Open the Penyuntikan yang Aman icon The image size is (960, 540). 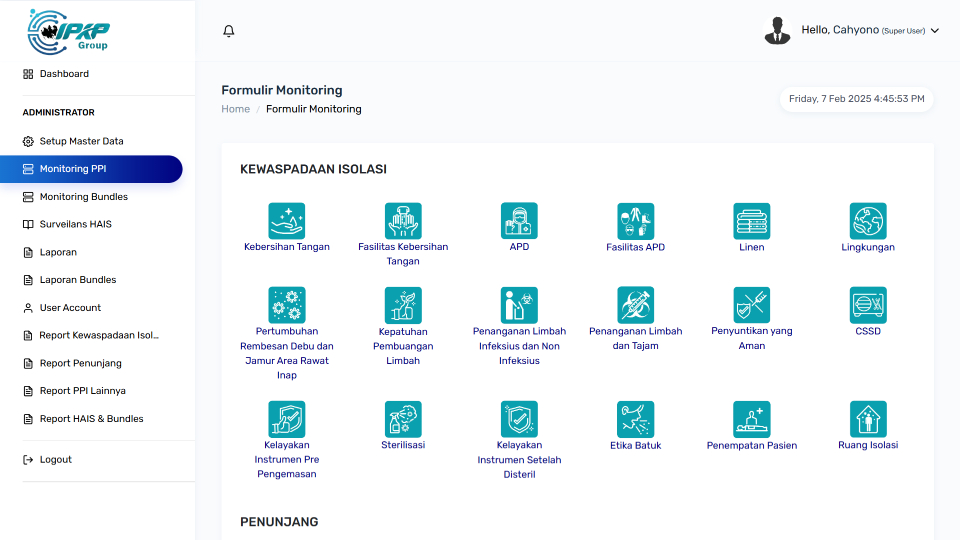click(x=751, y=305)
